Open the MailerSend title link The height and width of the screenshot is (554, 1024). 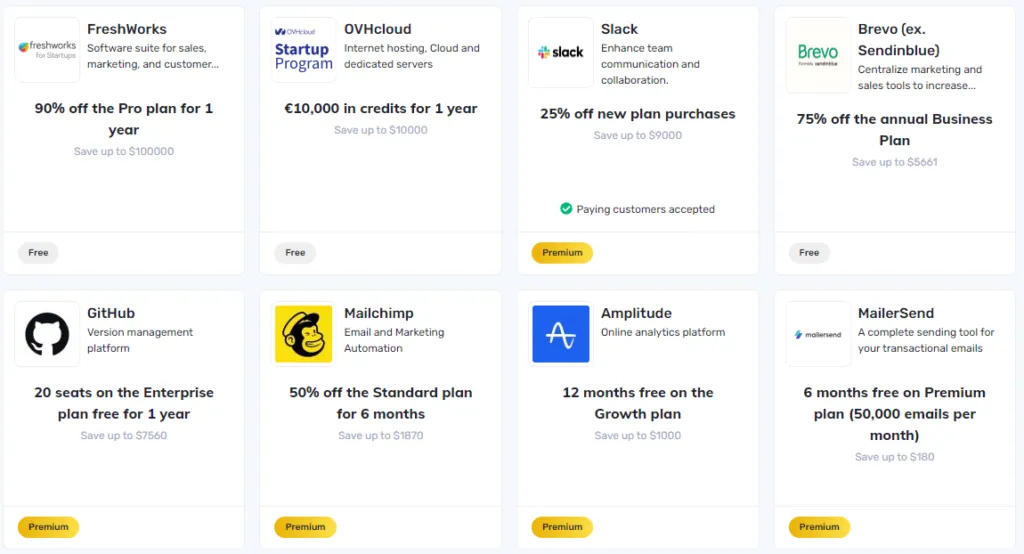[x=896, y=313]
